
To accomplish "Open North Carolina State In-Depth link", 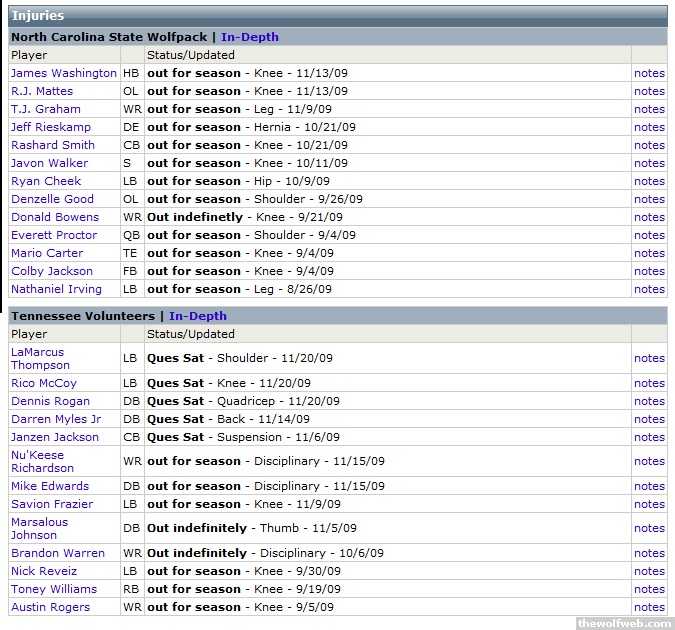I will 249,37.
